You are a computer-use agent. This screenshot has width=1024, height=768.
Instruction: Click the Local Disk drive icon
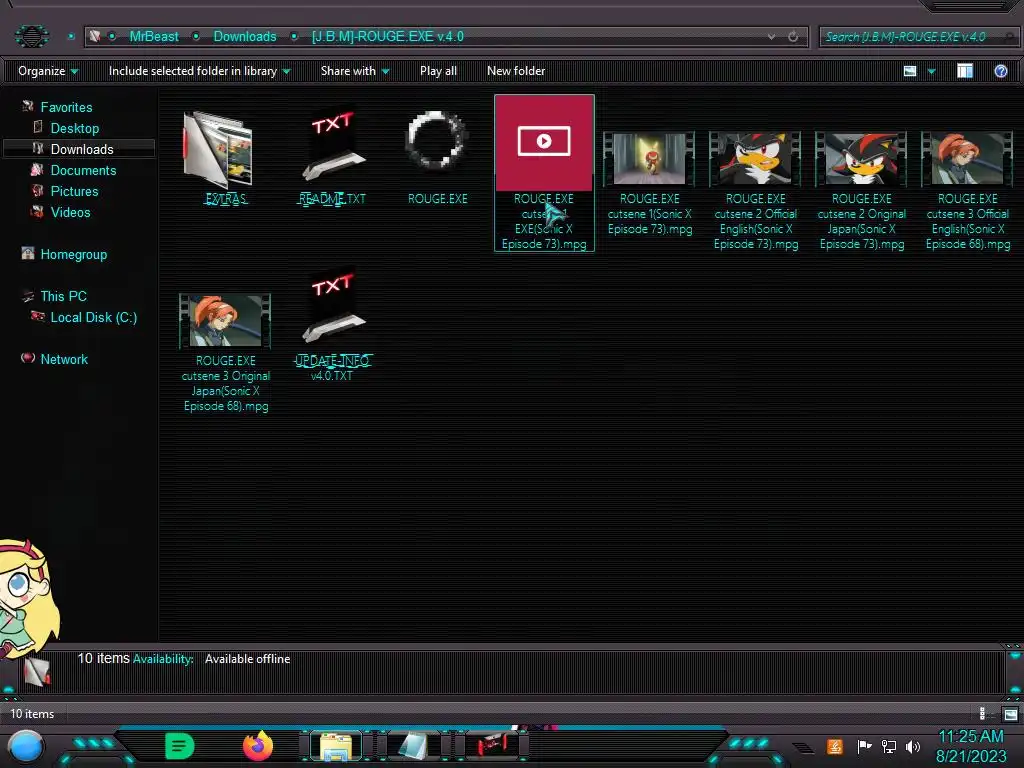coord(38,316)
